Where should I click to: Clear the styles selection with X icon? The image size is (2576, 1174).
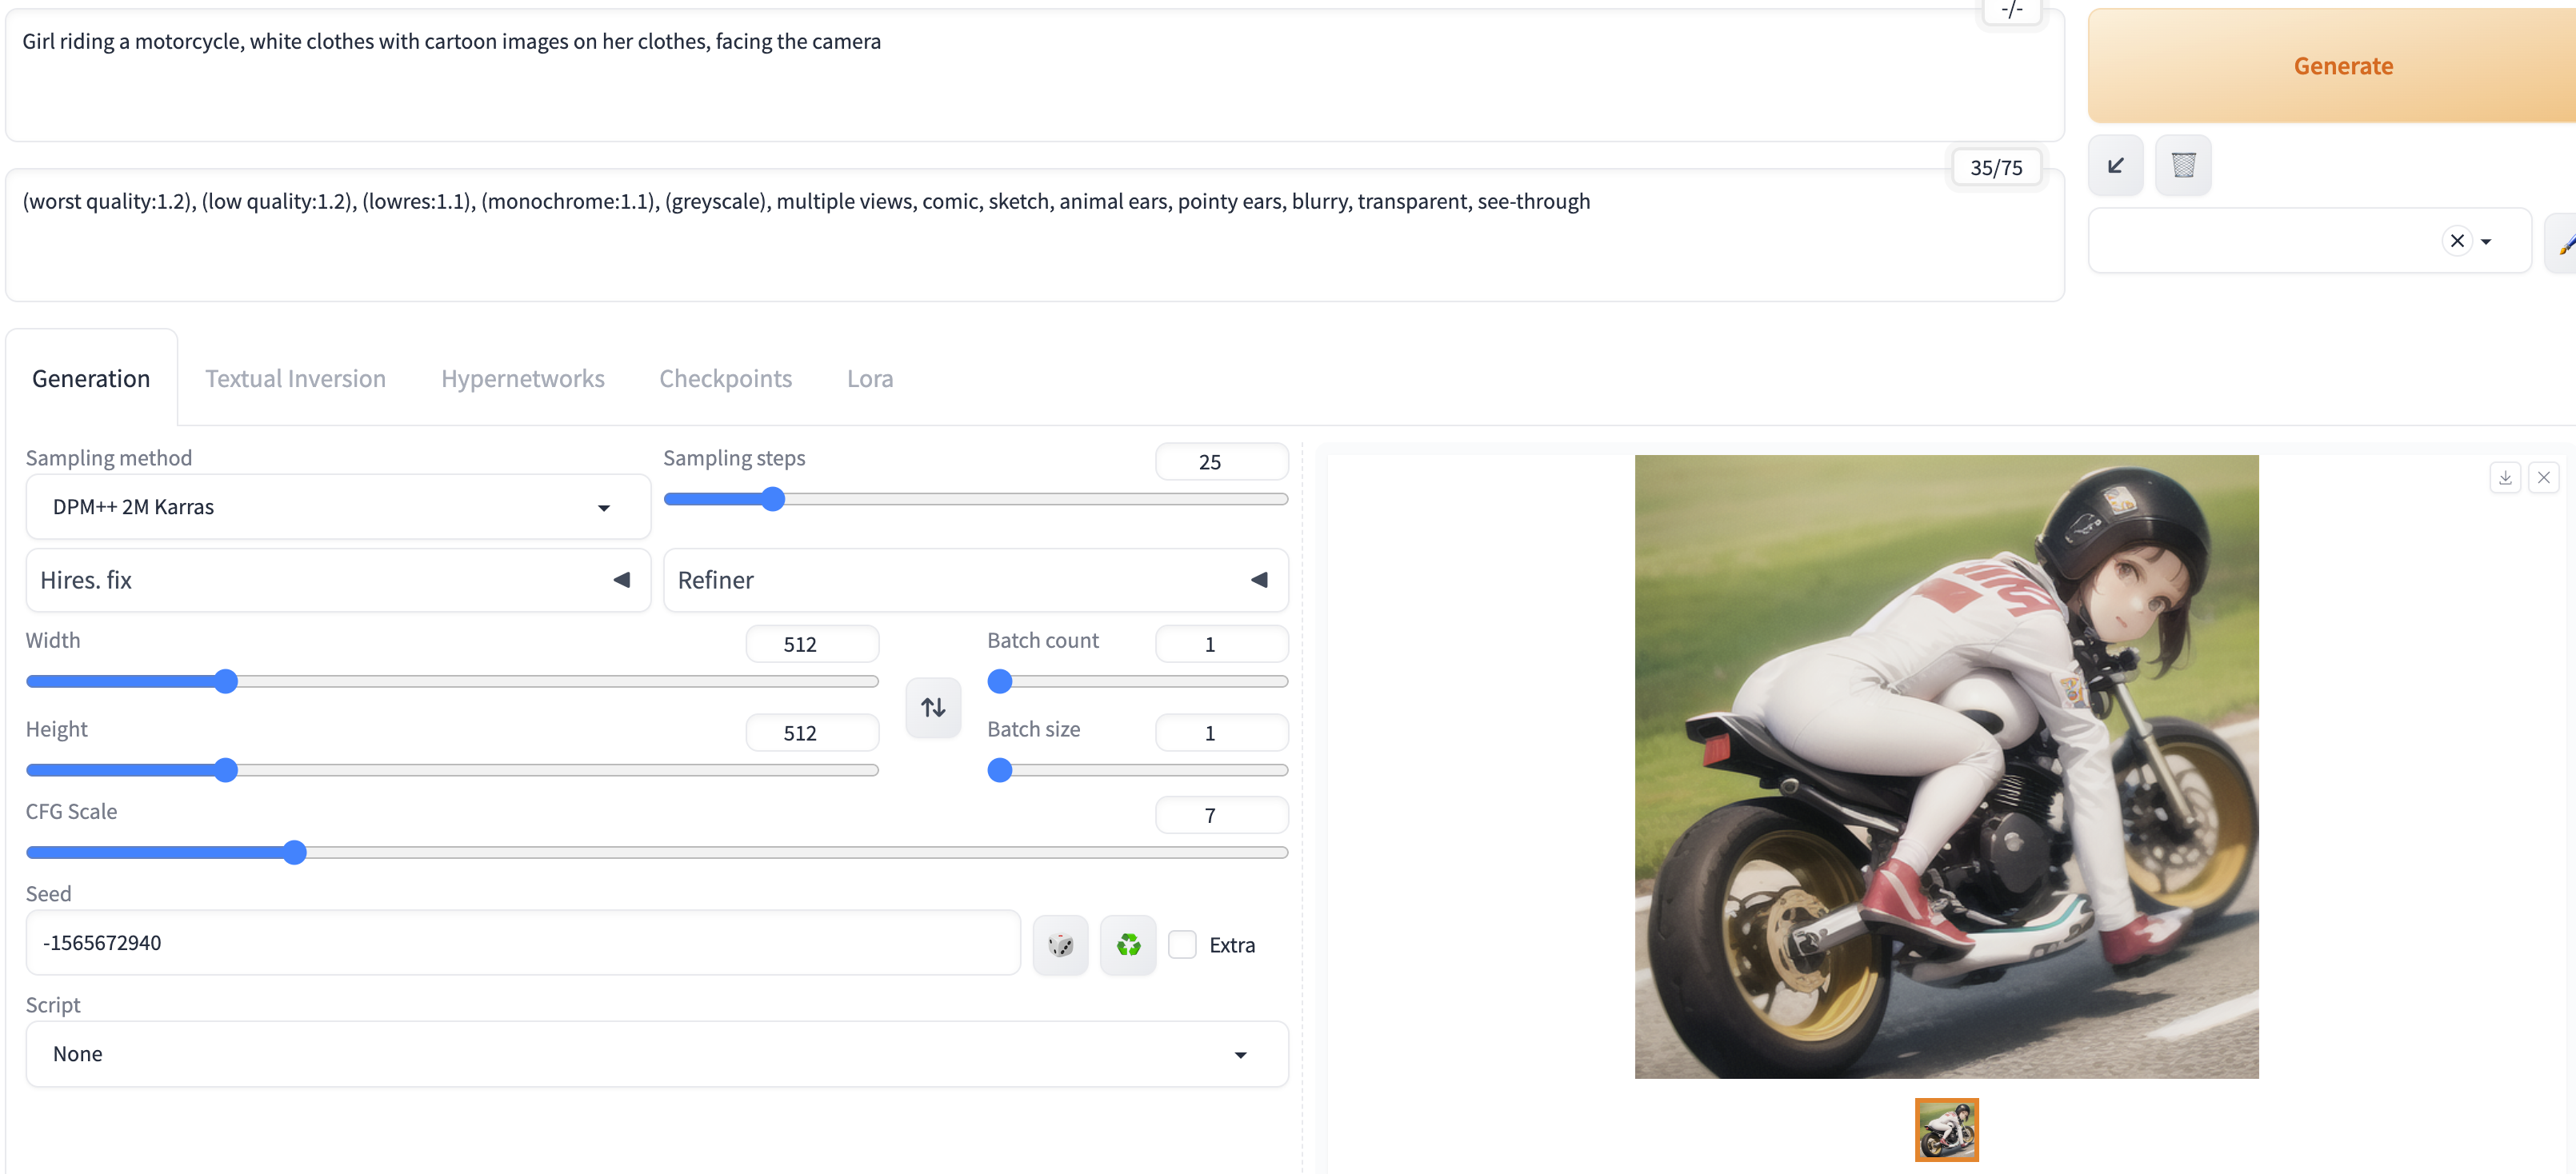[x=2456, y=241]
